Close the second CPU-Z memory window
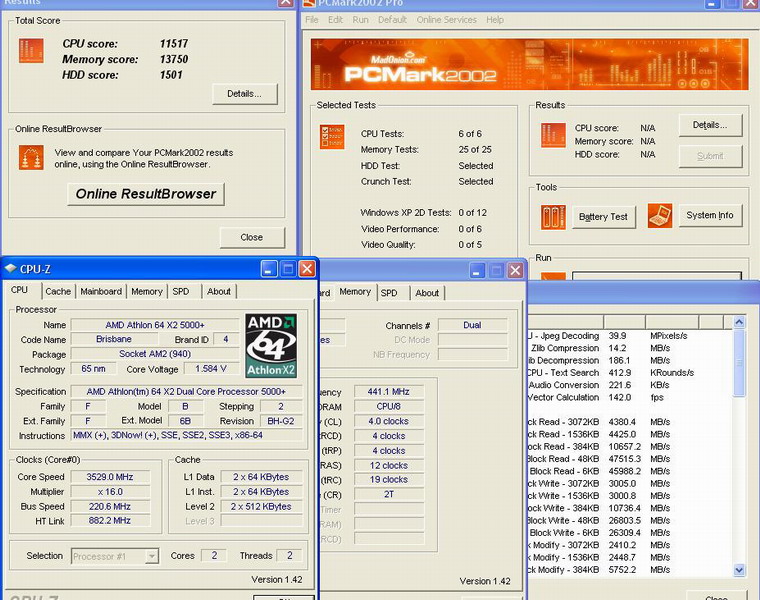The height and width of the screenshot is (600, 760). (515, 270)
